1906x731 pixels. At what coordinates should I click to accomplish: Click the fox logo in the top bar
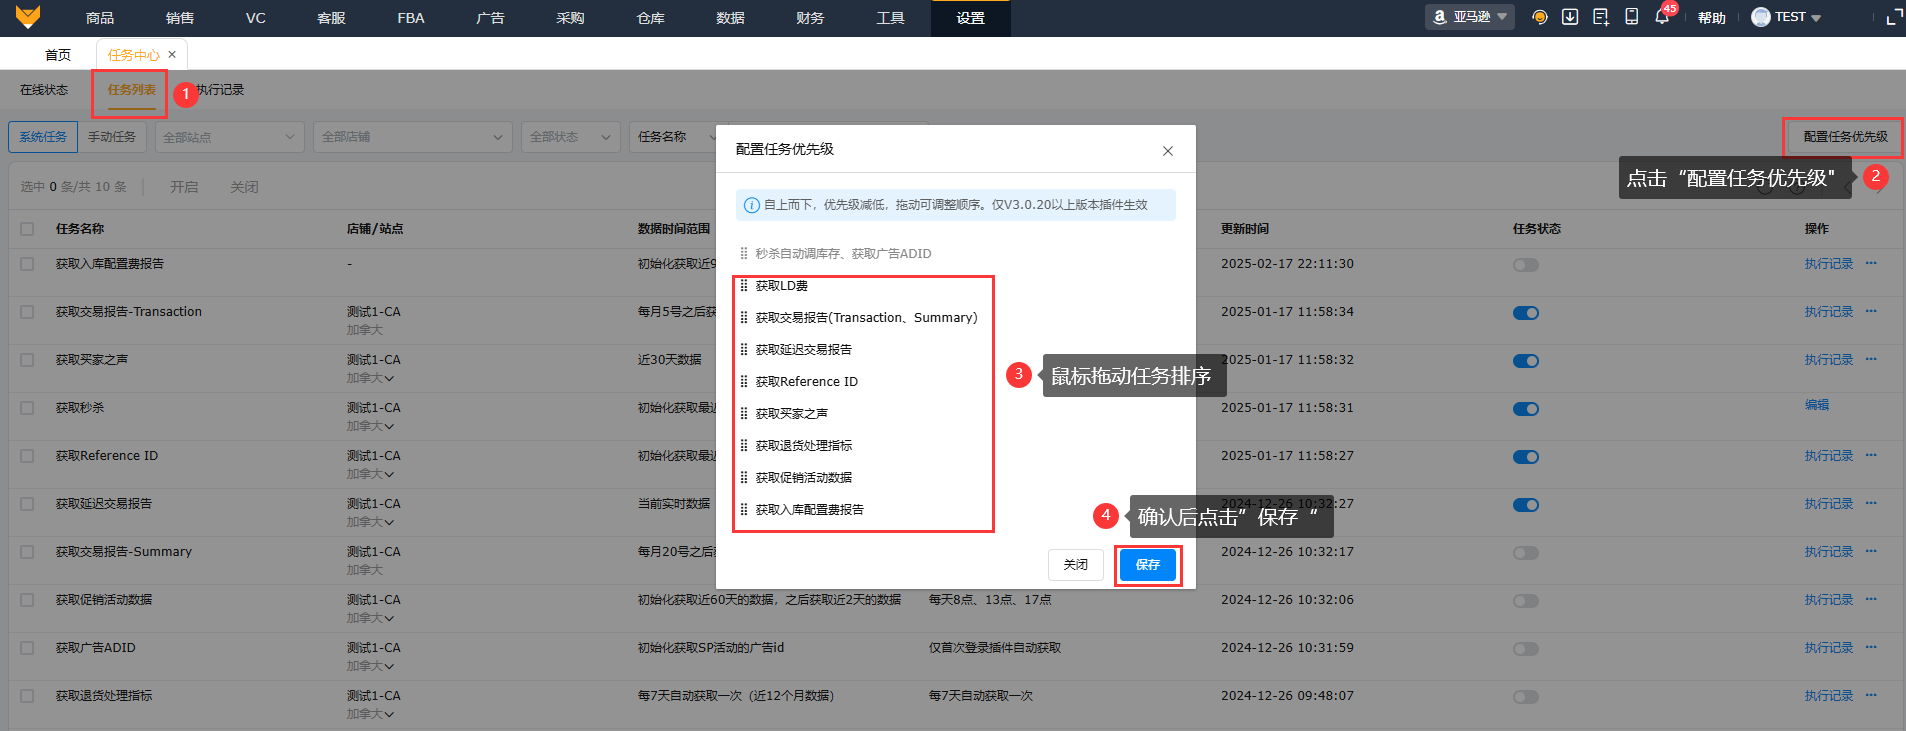28,17
